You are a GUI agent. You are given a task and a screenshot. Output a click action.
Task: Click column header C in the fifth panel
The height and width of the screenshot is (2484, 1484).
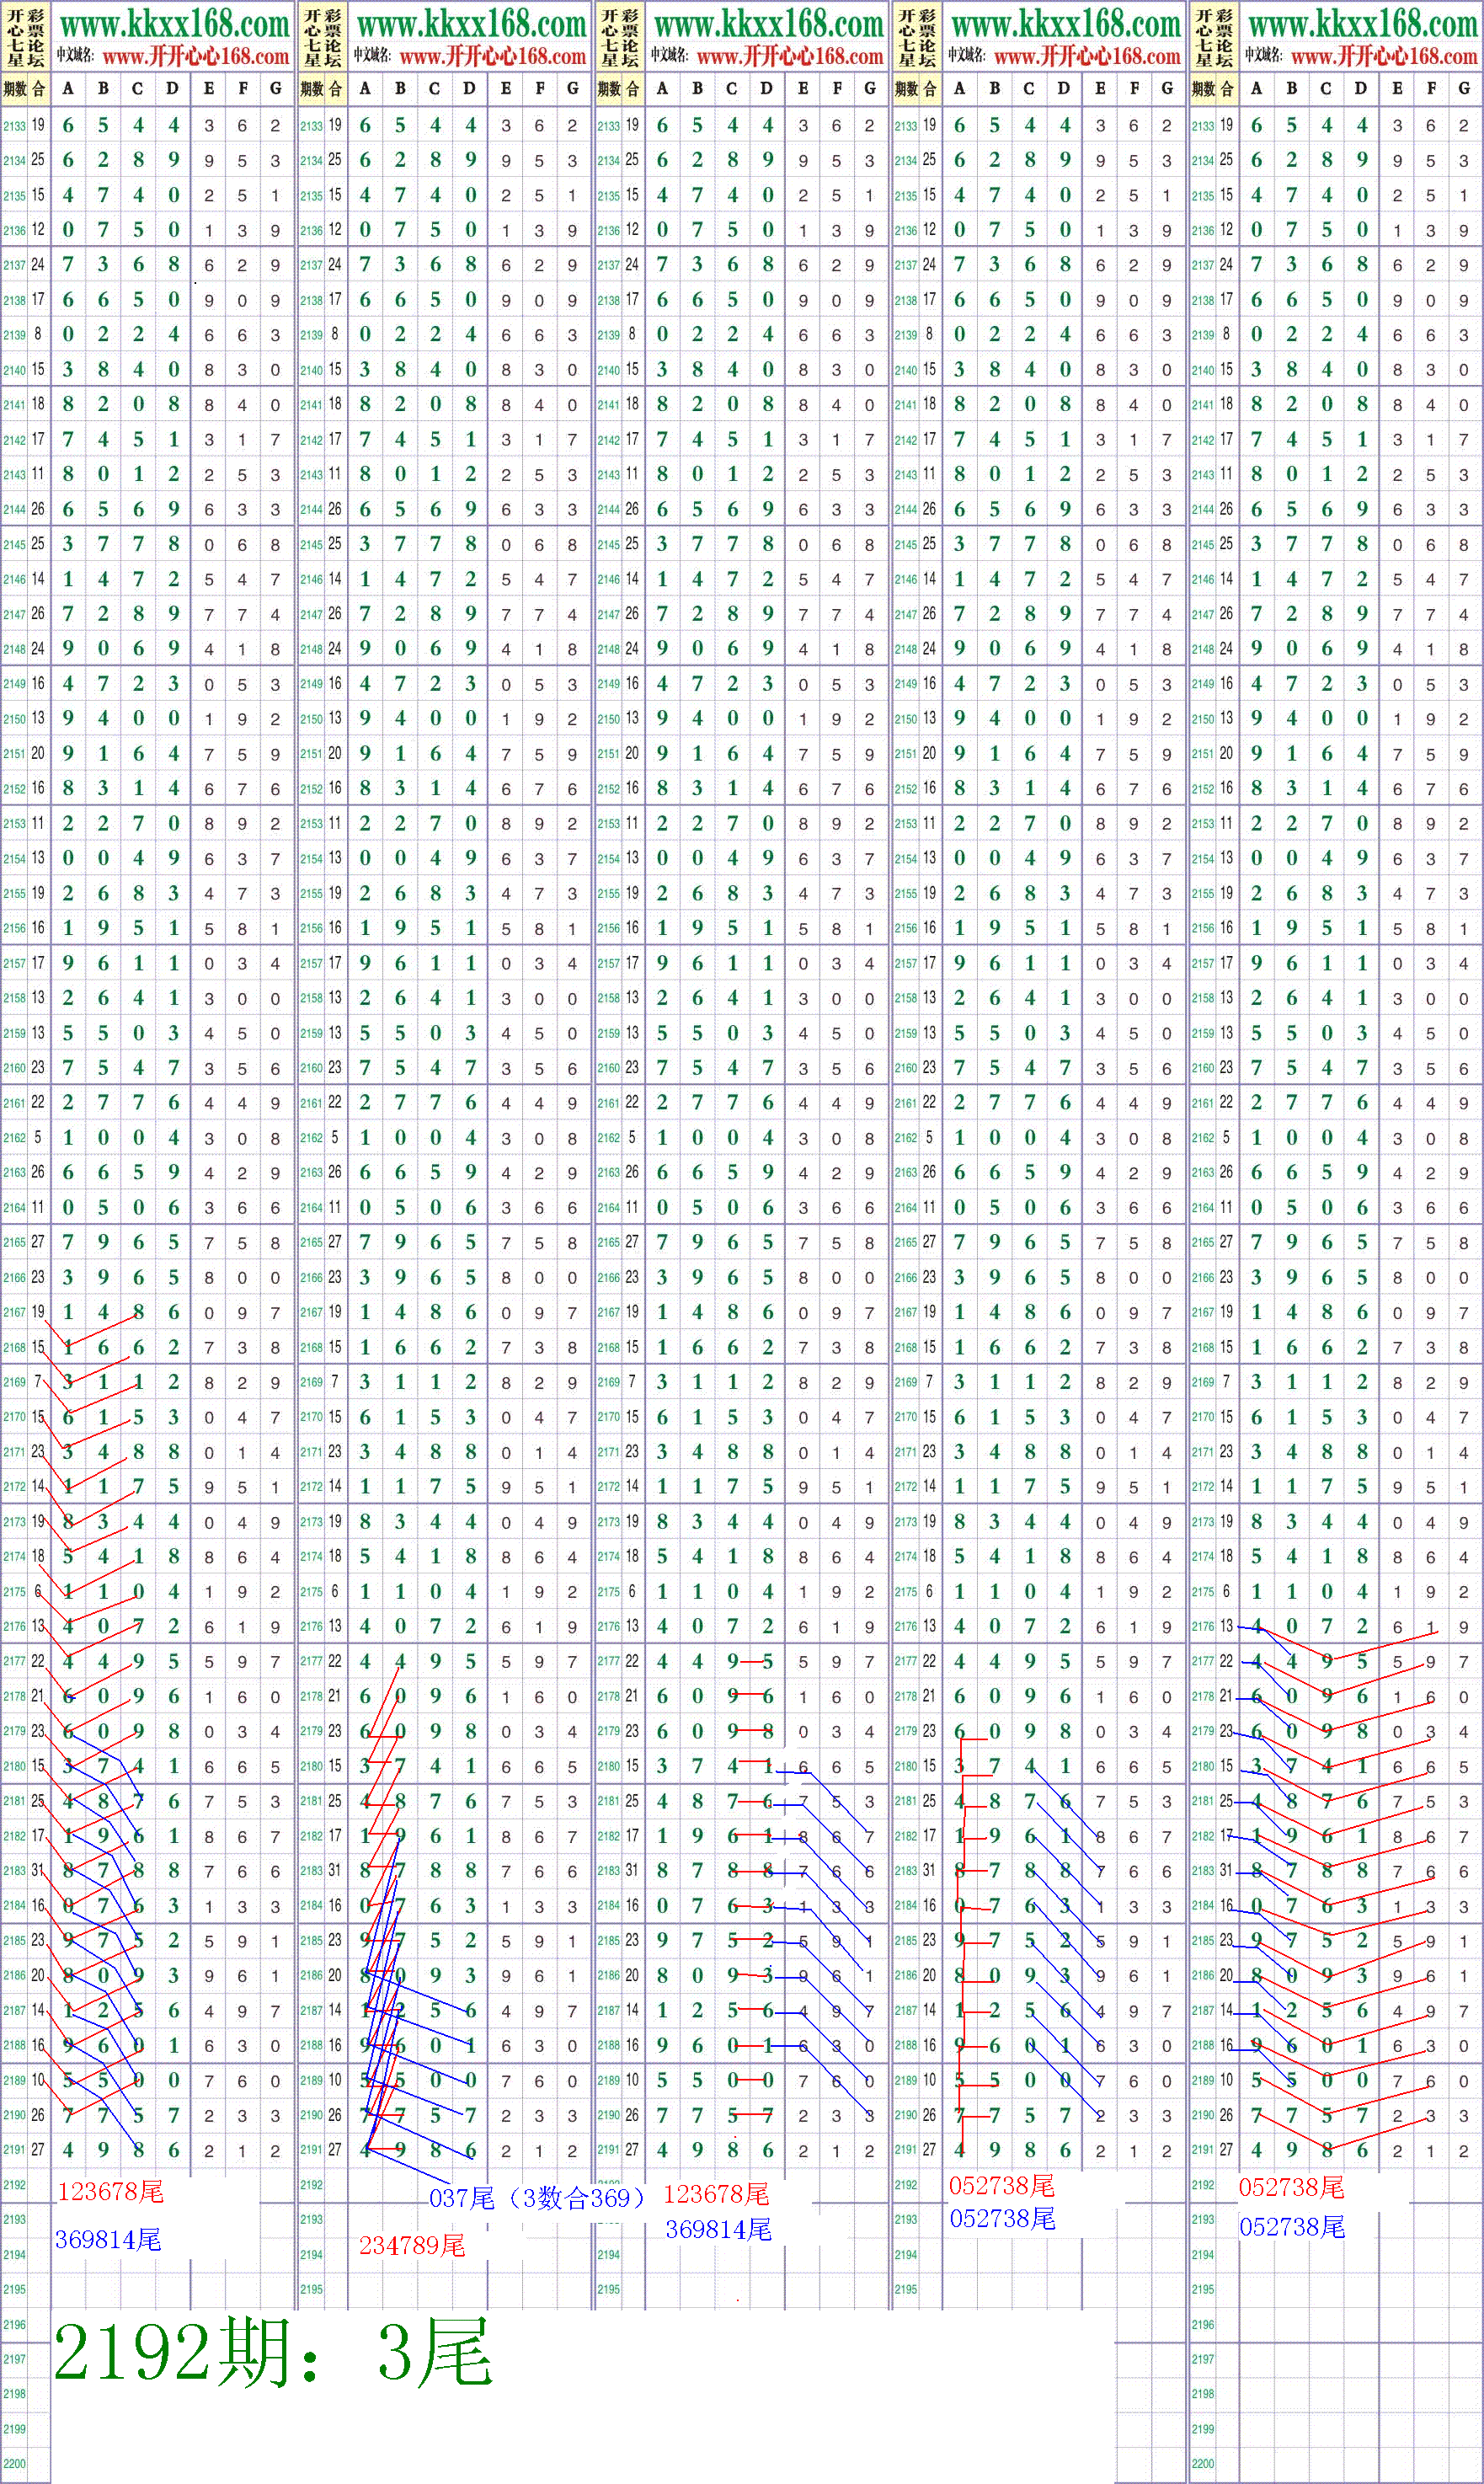click(x=1326, y=89)
